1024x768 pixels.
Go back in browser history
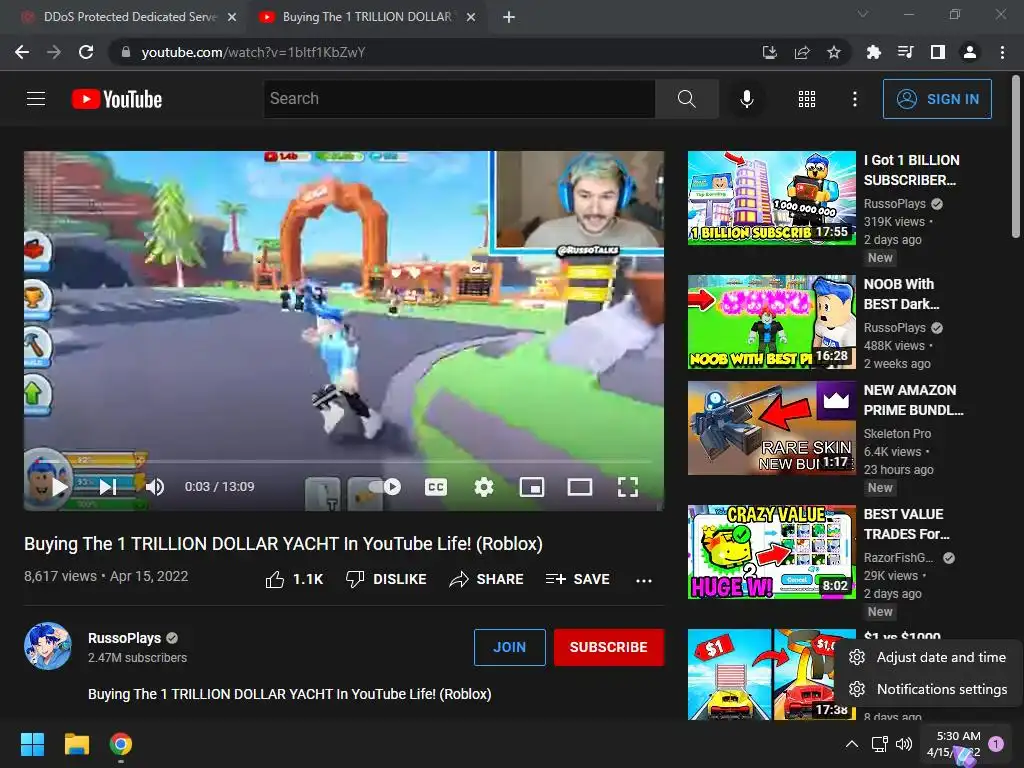click(x=22, y=52)
